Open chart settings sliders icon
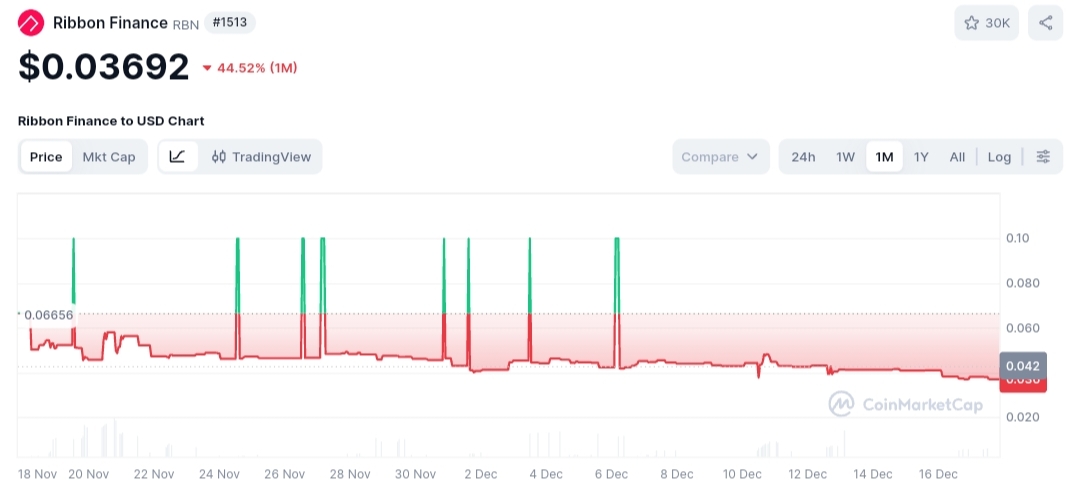This screenshot has height=504, width=1080. coord(1043,156)
